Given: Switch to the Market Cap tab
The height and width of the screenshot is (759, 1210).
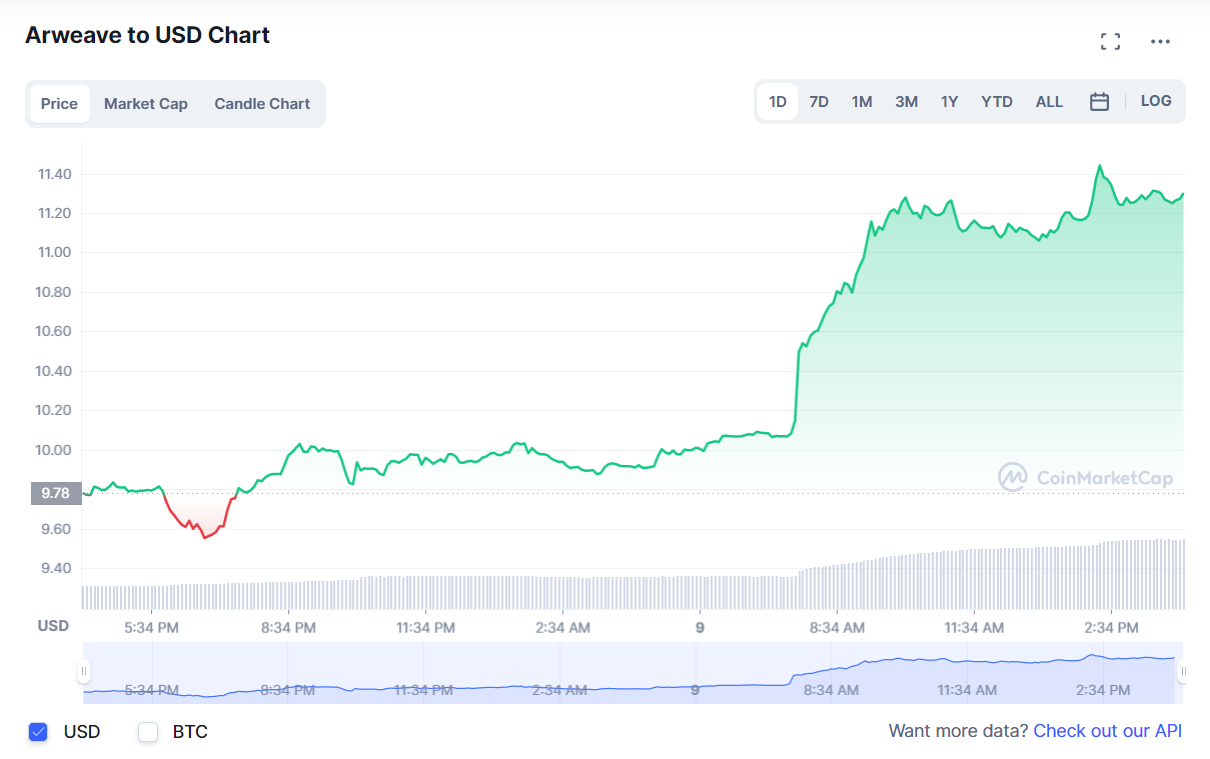Looking at the screenshot, I should 146,104.
